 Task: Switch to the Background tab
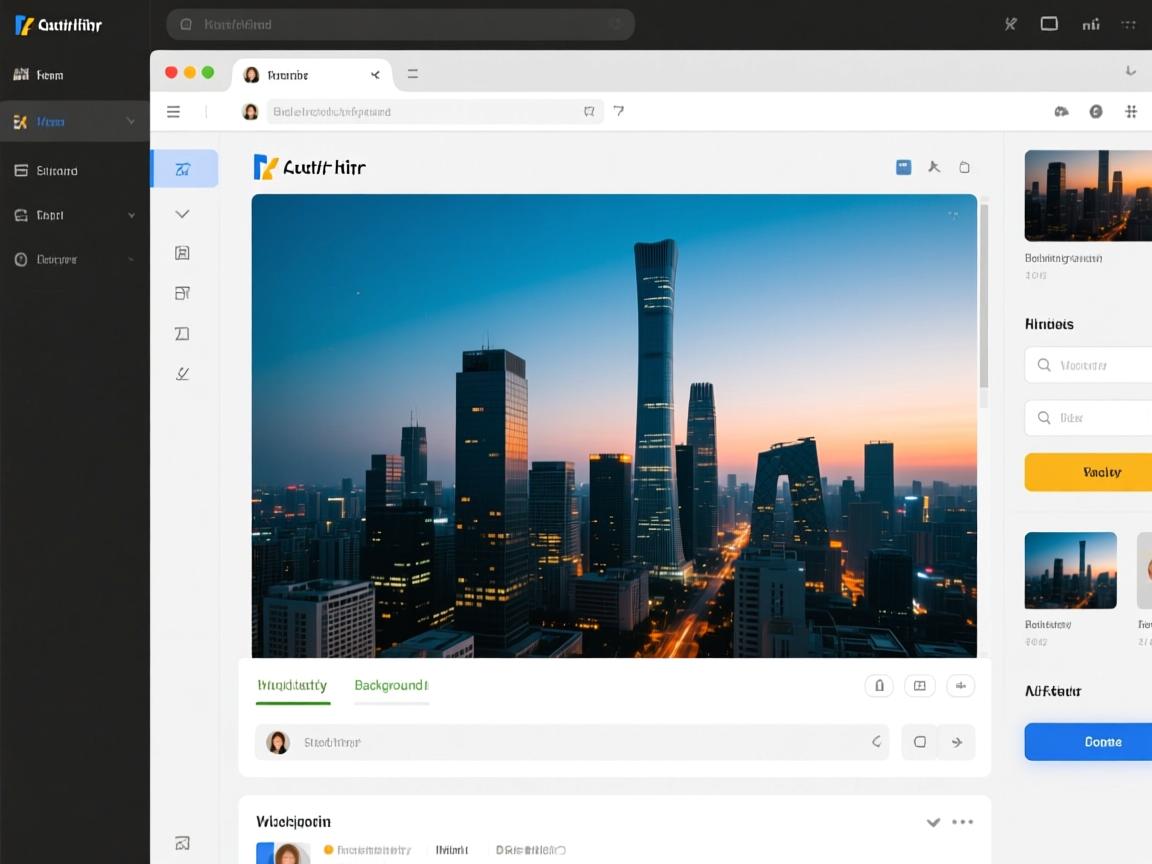point(391,686)
